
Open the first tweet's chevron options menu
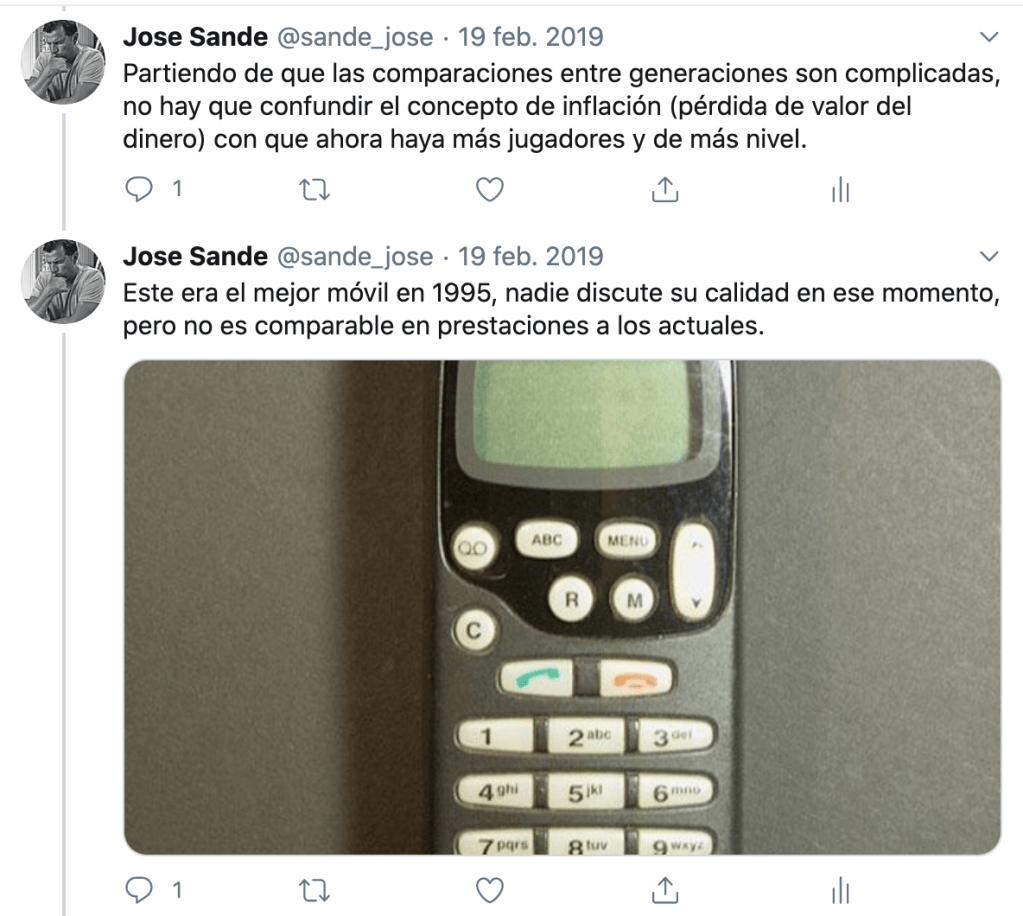(989, 37)
